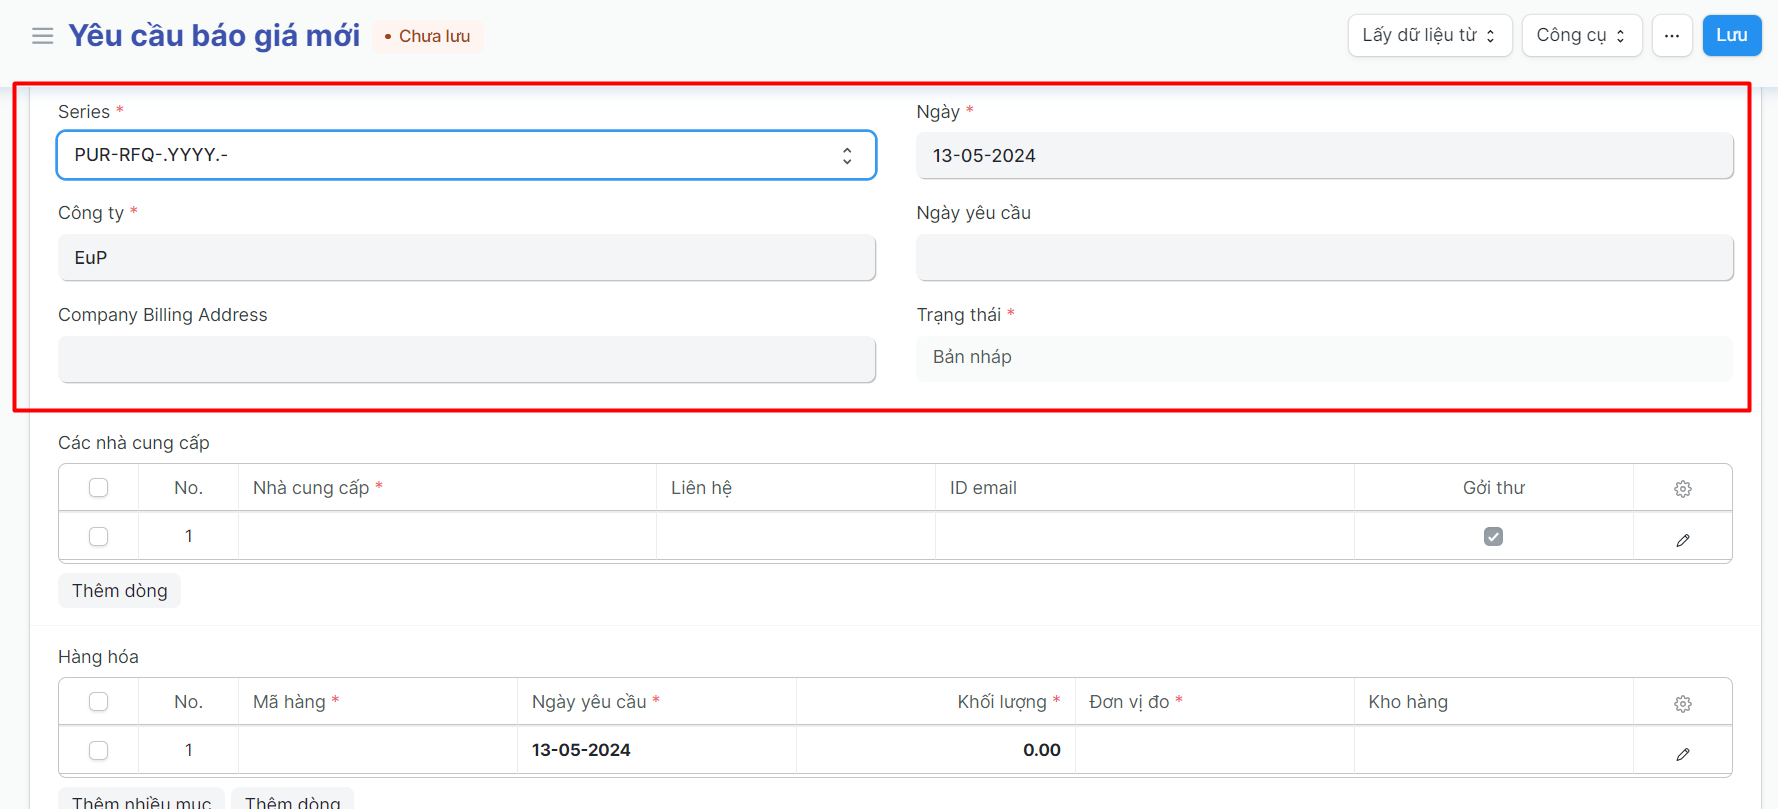Click the three-dots more options button
Screen dimensions: 1778x809
(x=1671, y=36)
